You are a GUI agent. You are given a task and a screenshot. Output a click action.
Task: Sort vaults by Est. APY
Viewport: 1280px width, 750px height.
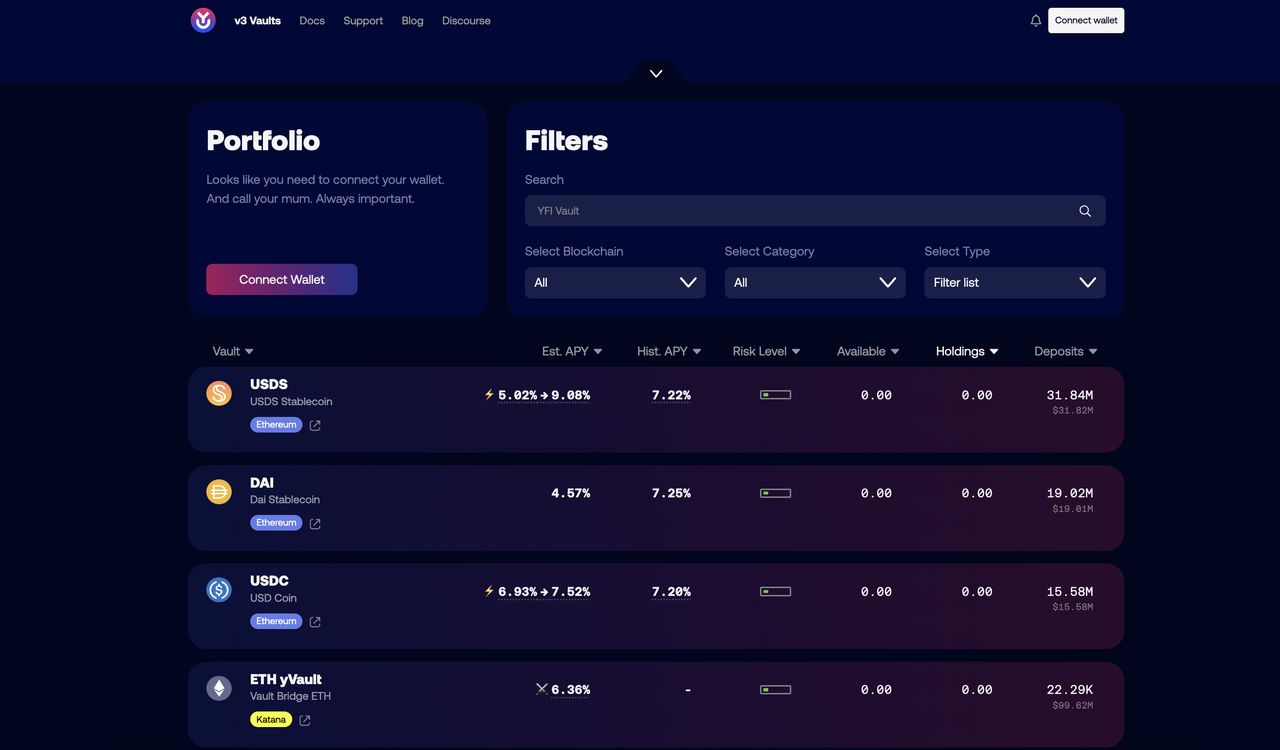click(x=572, y=351)
